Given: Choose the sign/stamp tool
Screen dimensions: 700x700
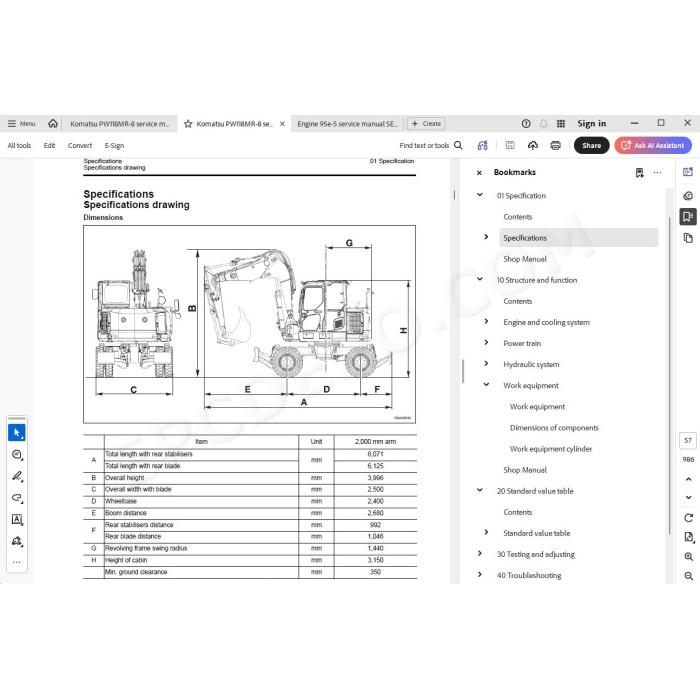Looking at the screenshot, I should coord(17,541).
